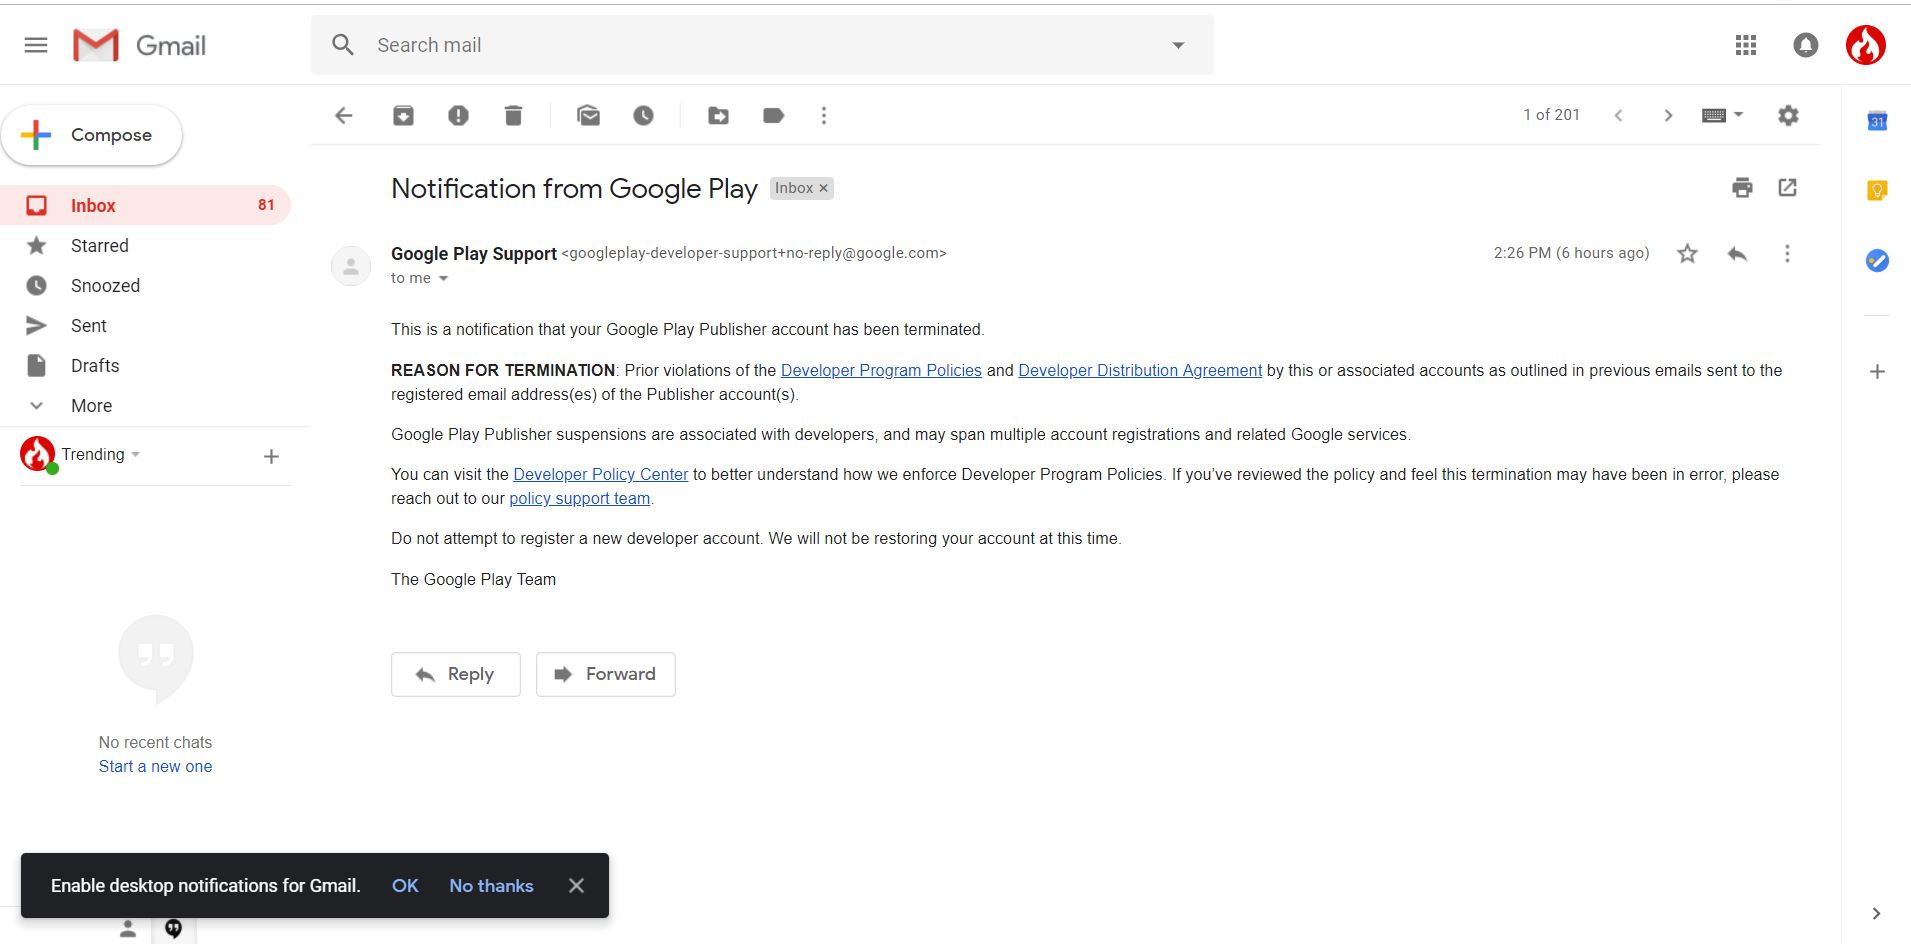The height and width of the screenshot is (944, 1911).
Task: Open Tasks side panel icon
Action: 1877,261
